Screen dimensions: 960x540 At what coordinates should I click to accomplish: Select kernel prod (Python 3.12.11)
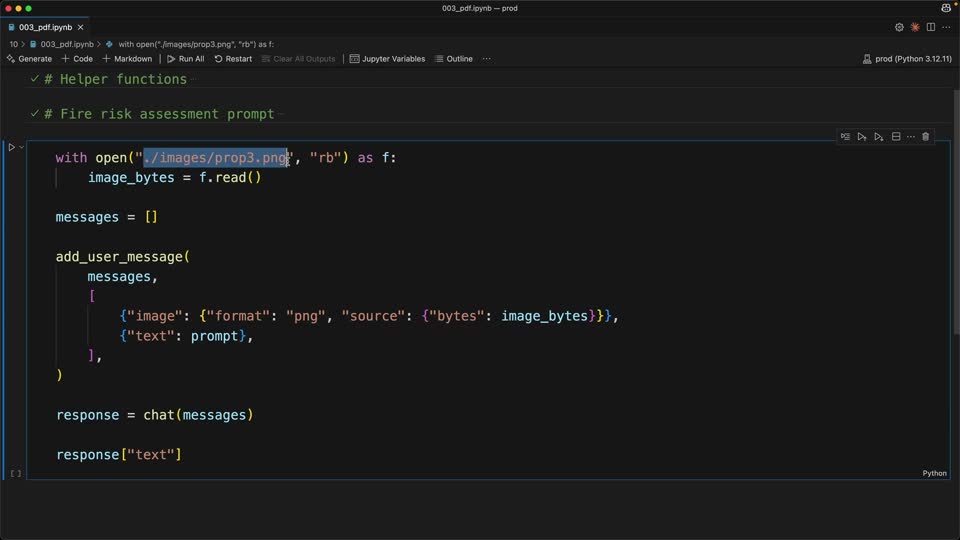point(907,59)
